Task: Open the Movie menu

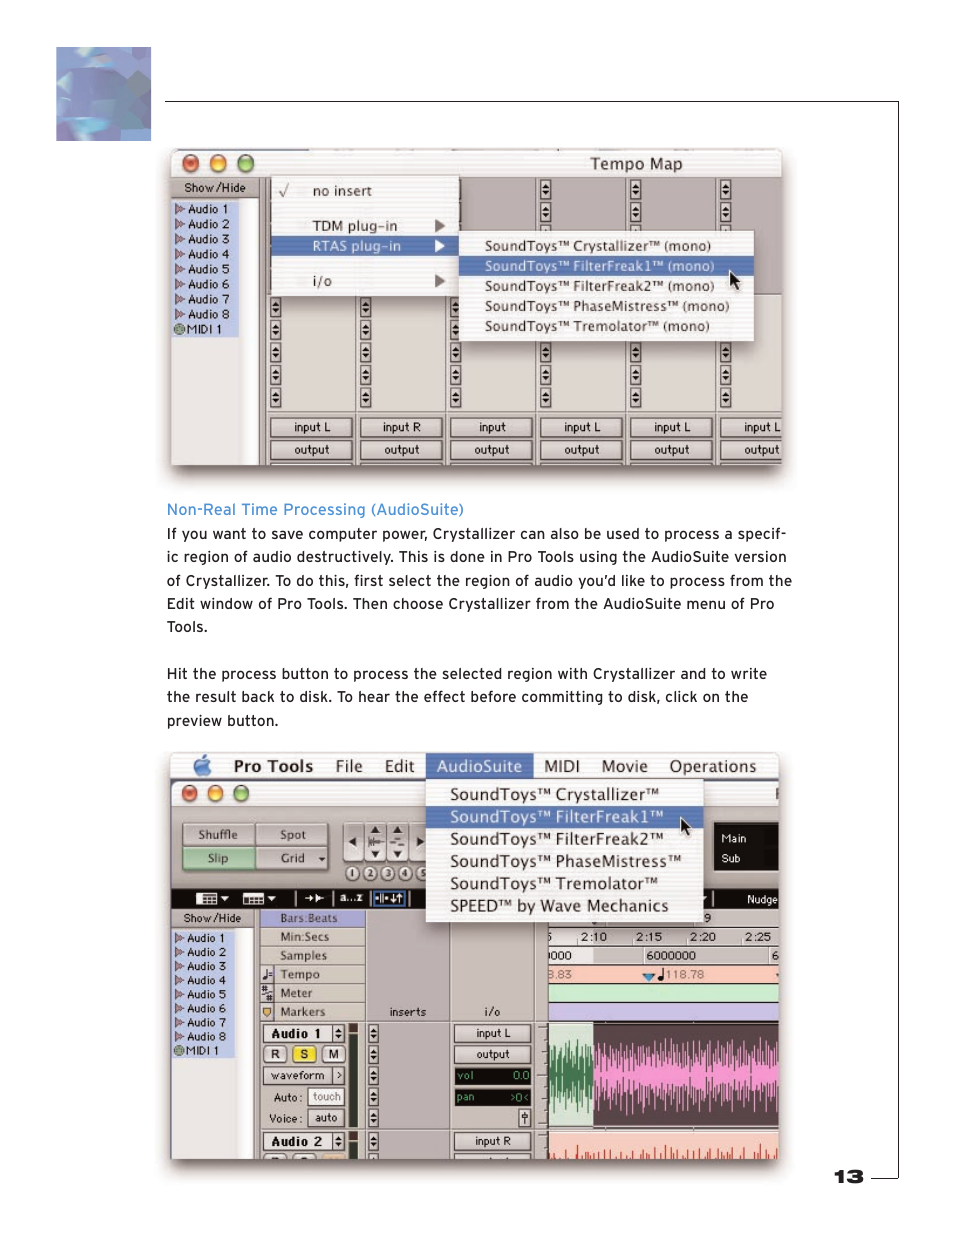Action: (x=624, y=766)
